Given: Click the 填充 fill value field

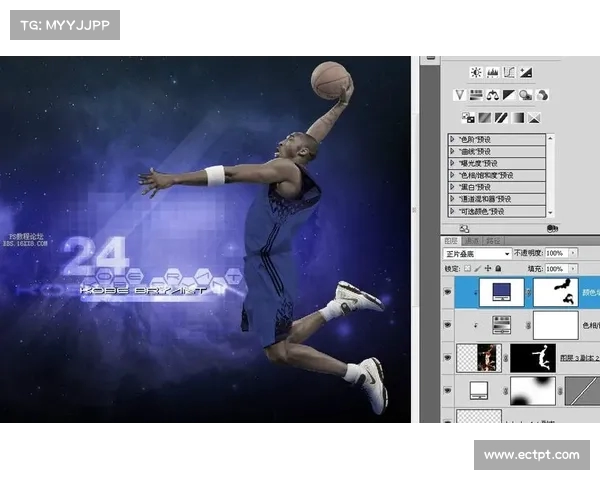Looking at the screenshot, I should pos(557,269).
